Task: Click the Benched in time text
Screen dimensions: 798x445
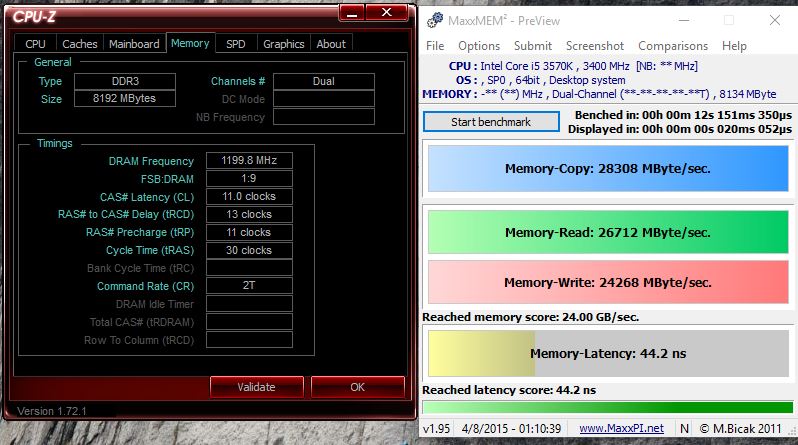Action: (683, 115)
